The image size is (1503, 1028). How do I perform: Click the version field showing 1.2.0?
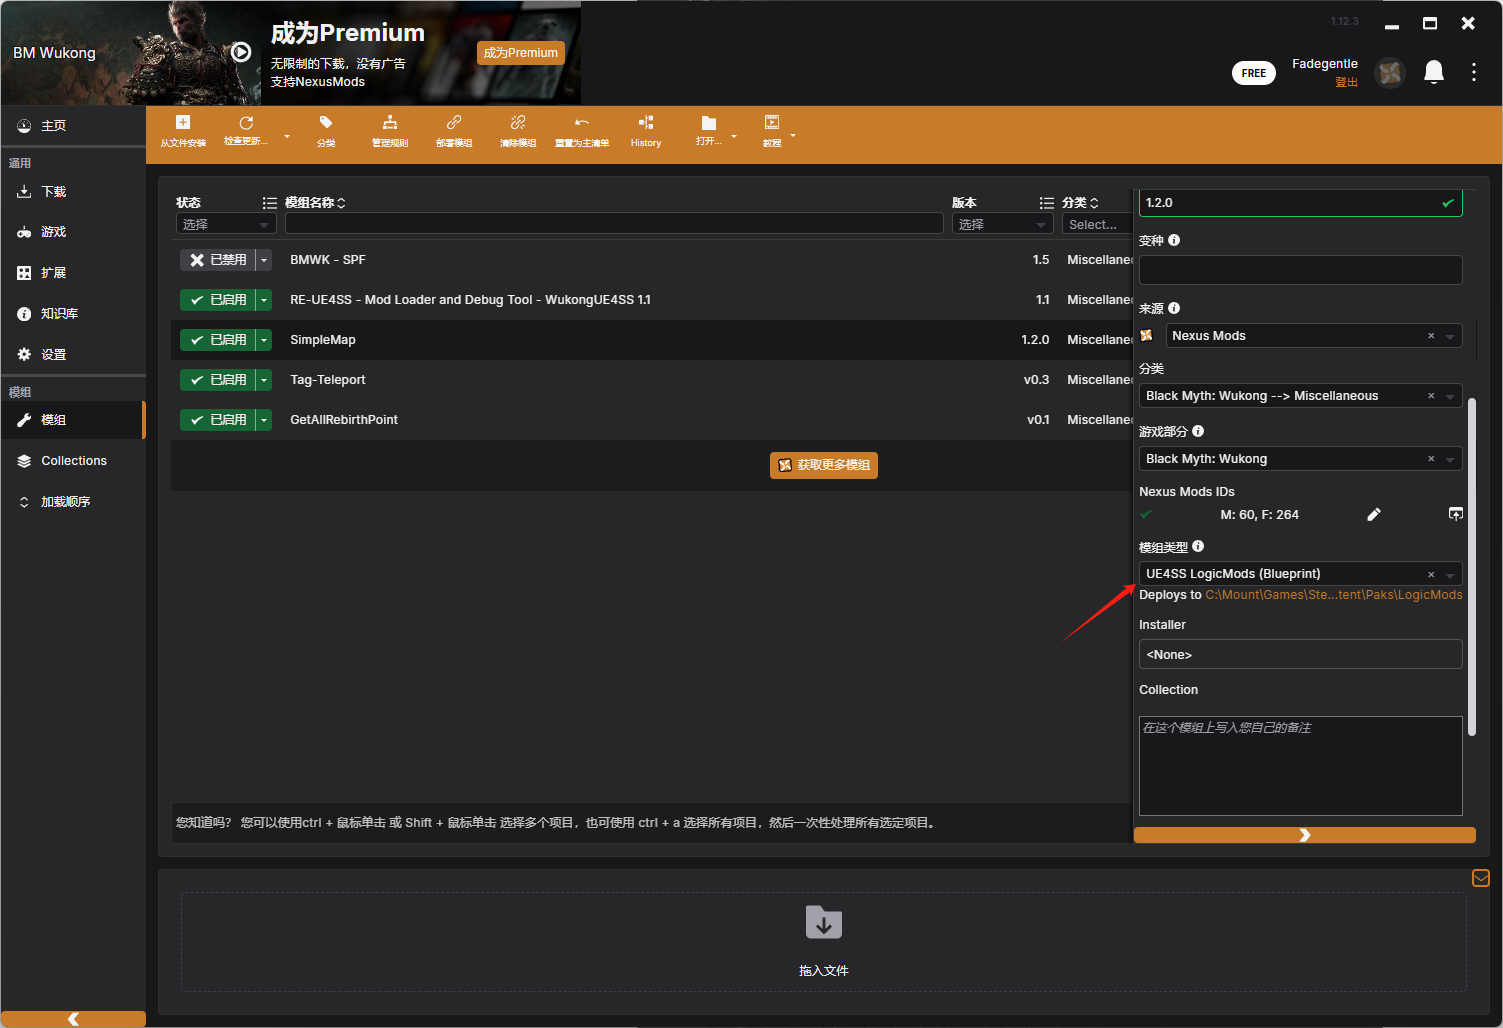pos(1301,203)
